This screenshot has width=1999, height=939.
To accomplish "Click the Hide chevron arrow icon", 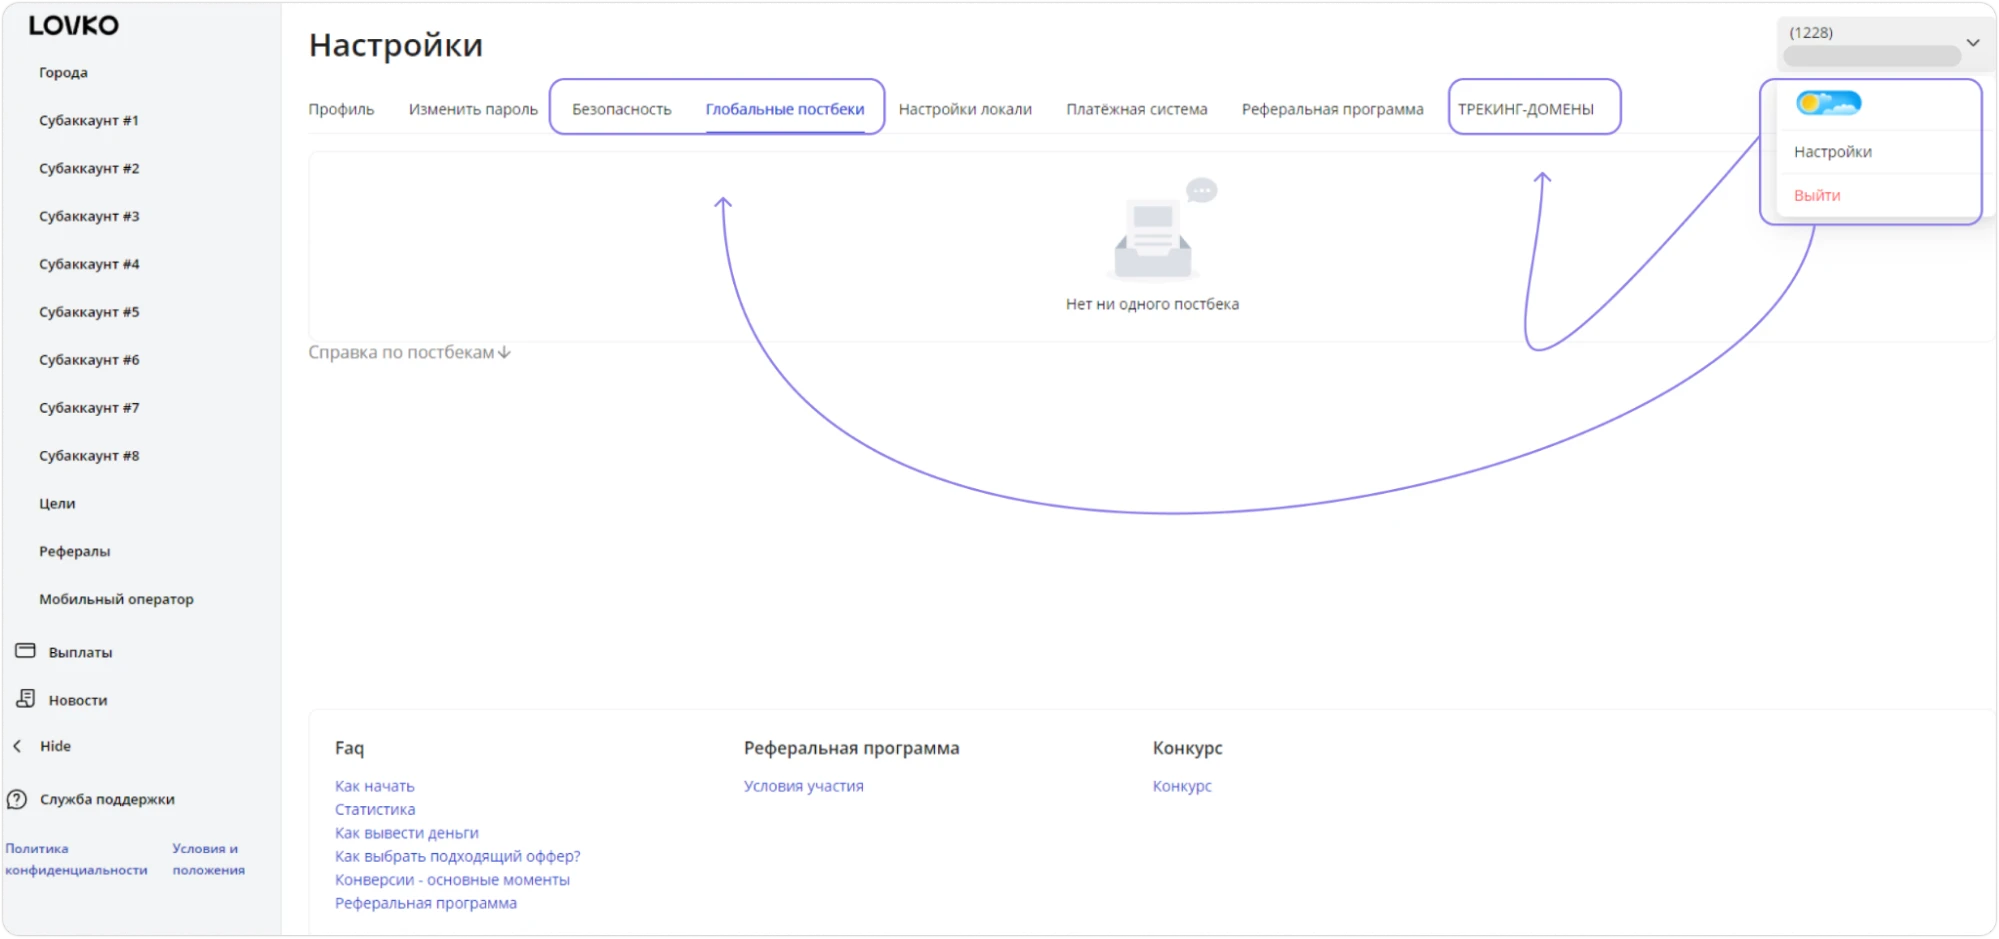I will coord(17,746).
